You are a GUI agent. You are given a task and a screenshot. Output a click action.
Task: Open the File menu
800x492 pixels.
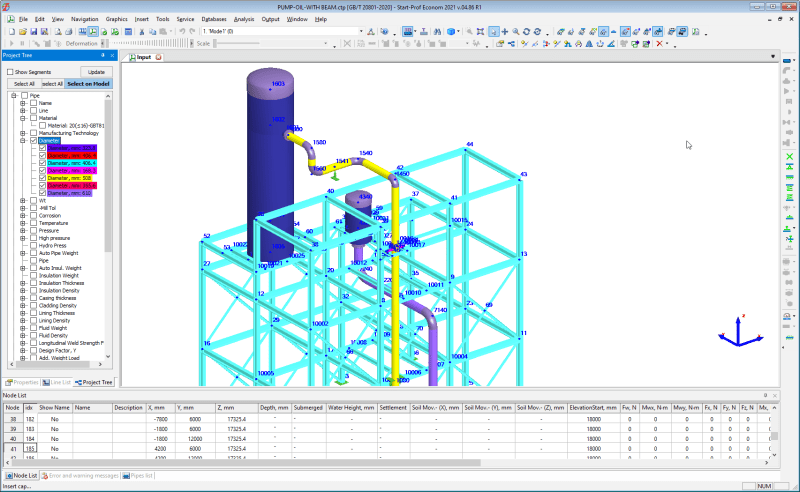pos(23,19)
